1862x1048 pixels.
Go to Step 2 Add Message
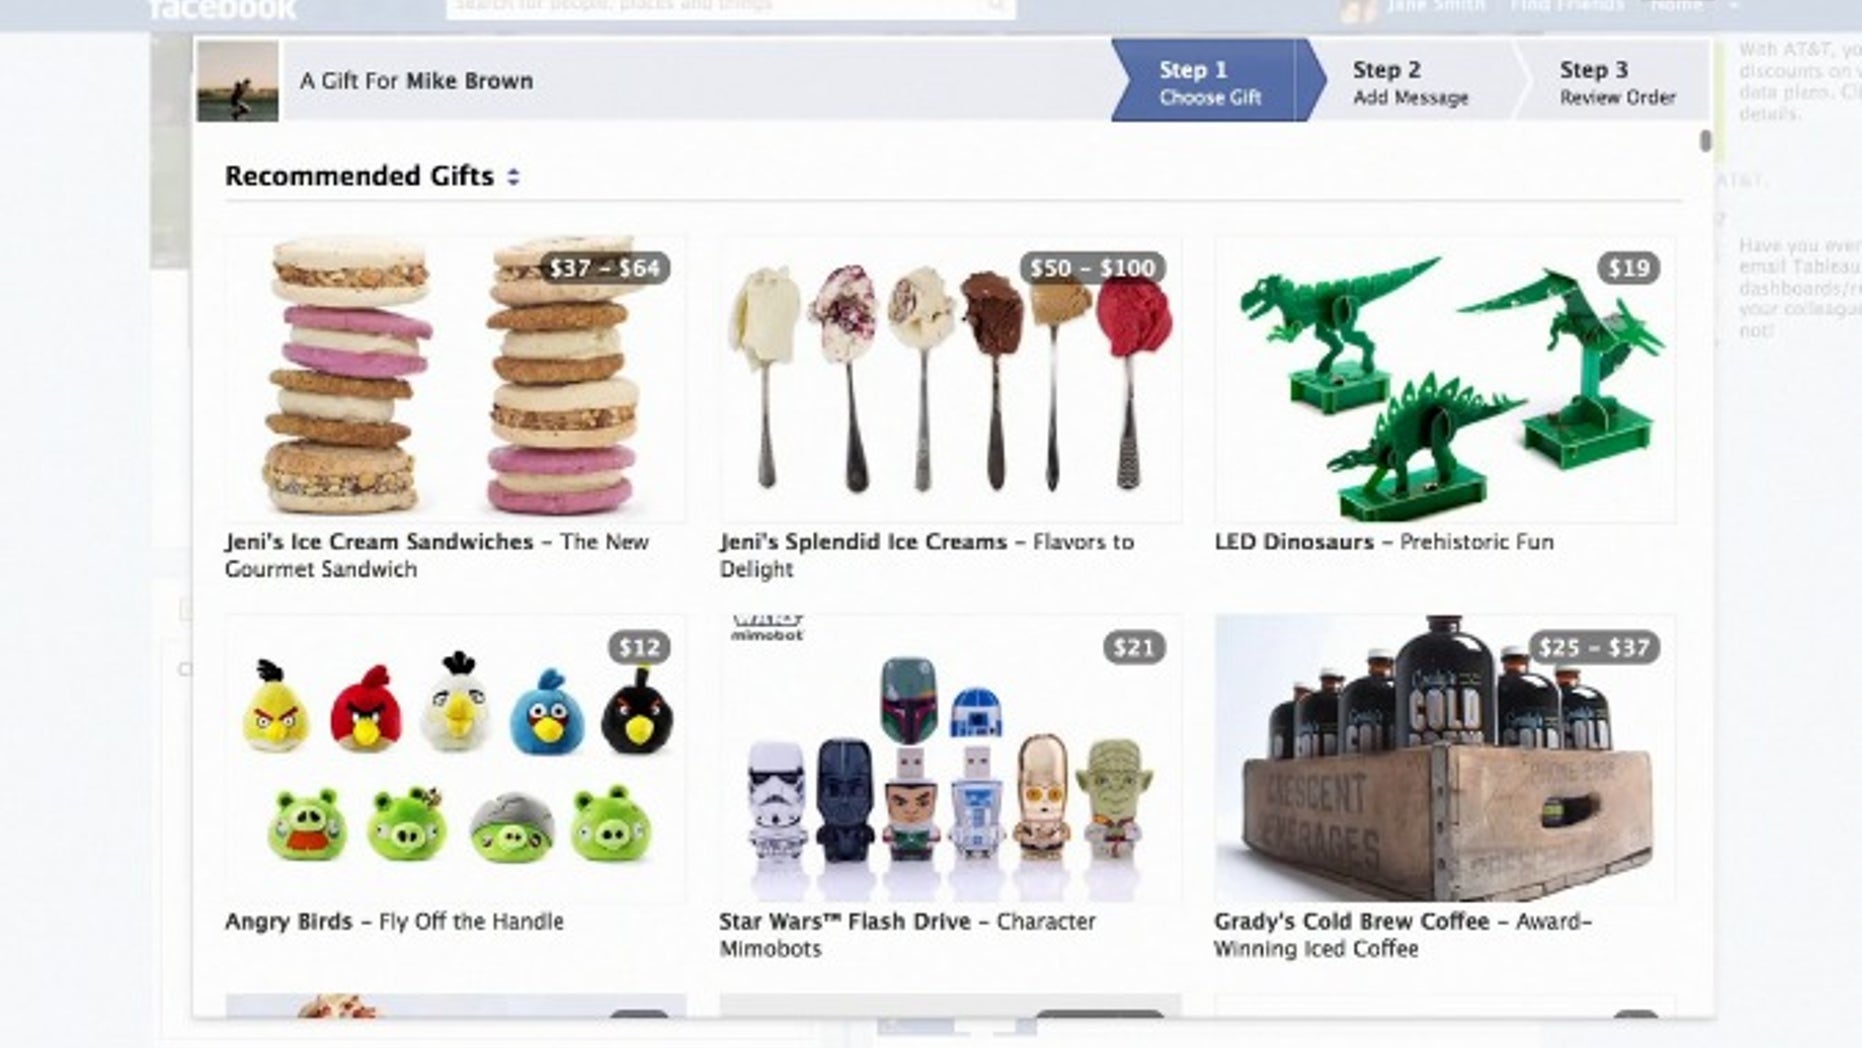click(x=1410, y=81)
